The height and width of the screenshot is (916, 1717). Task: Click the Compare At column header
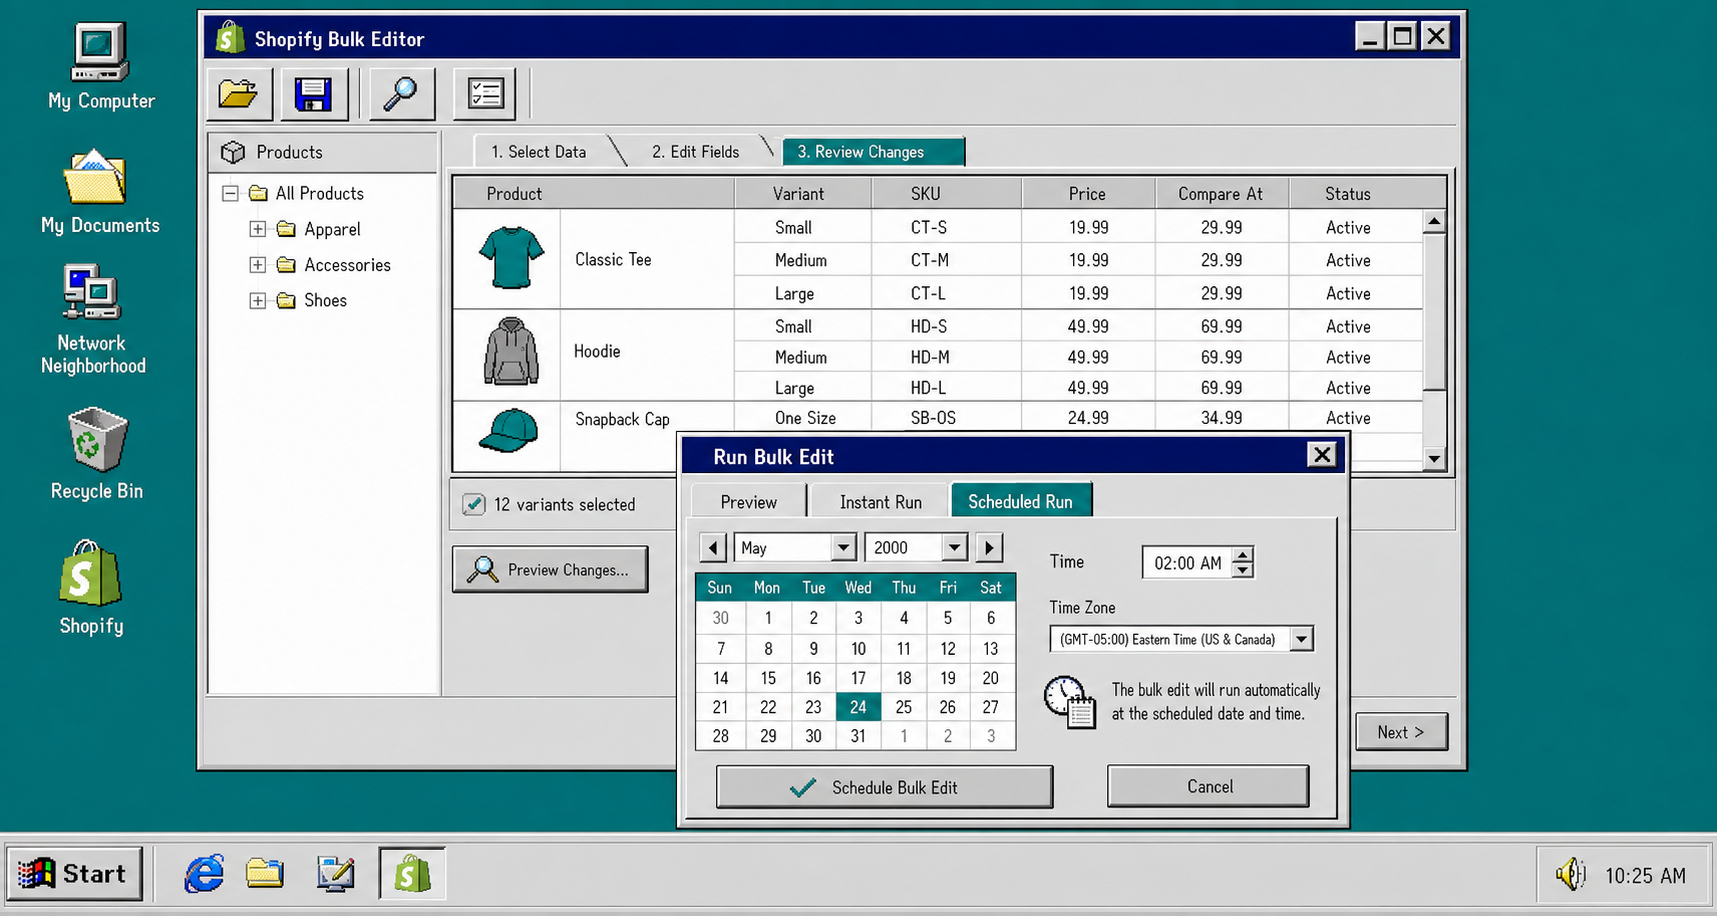(1221, 194)
